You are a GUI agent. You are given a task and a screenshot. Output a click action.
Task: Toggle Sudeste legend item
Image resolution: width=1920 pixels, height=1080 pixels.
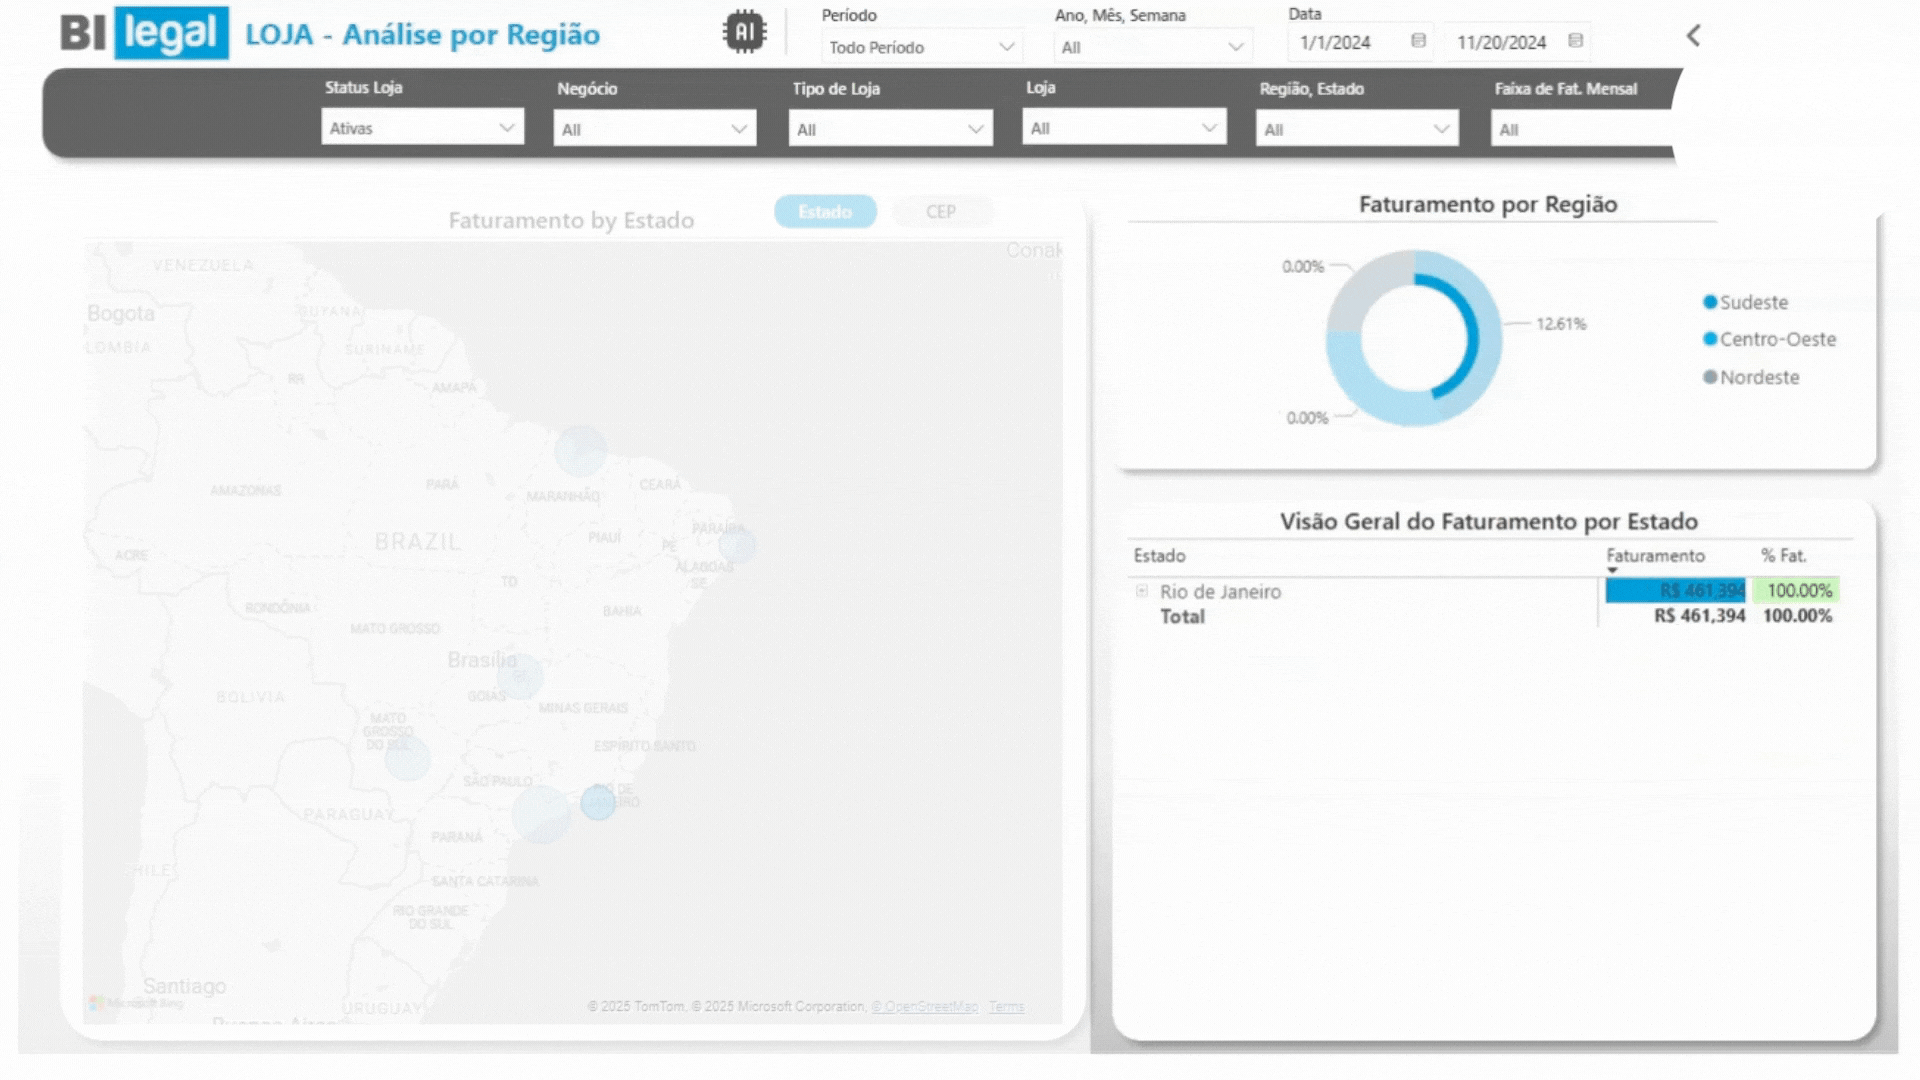coord(1753,302)
